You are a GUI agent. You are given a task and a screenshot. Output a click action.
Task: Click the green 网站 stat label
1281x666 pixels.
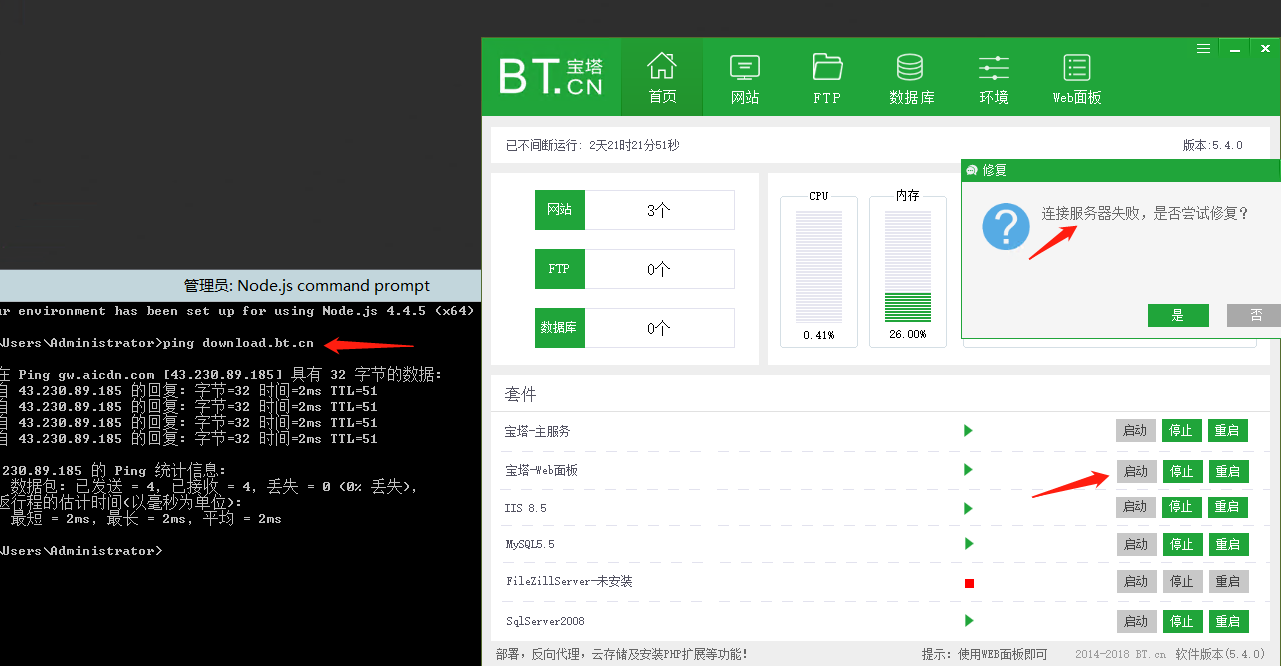coord(560,210)
